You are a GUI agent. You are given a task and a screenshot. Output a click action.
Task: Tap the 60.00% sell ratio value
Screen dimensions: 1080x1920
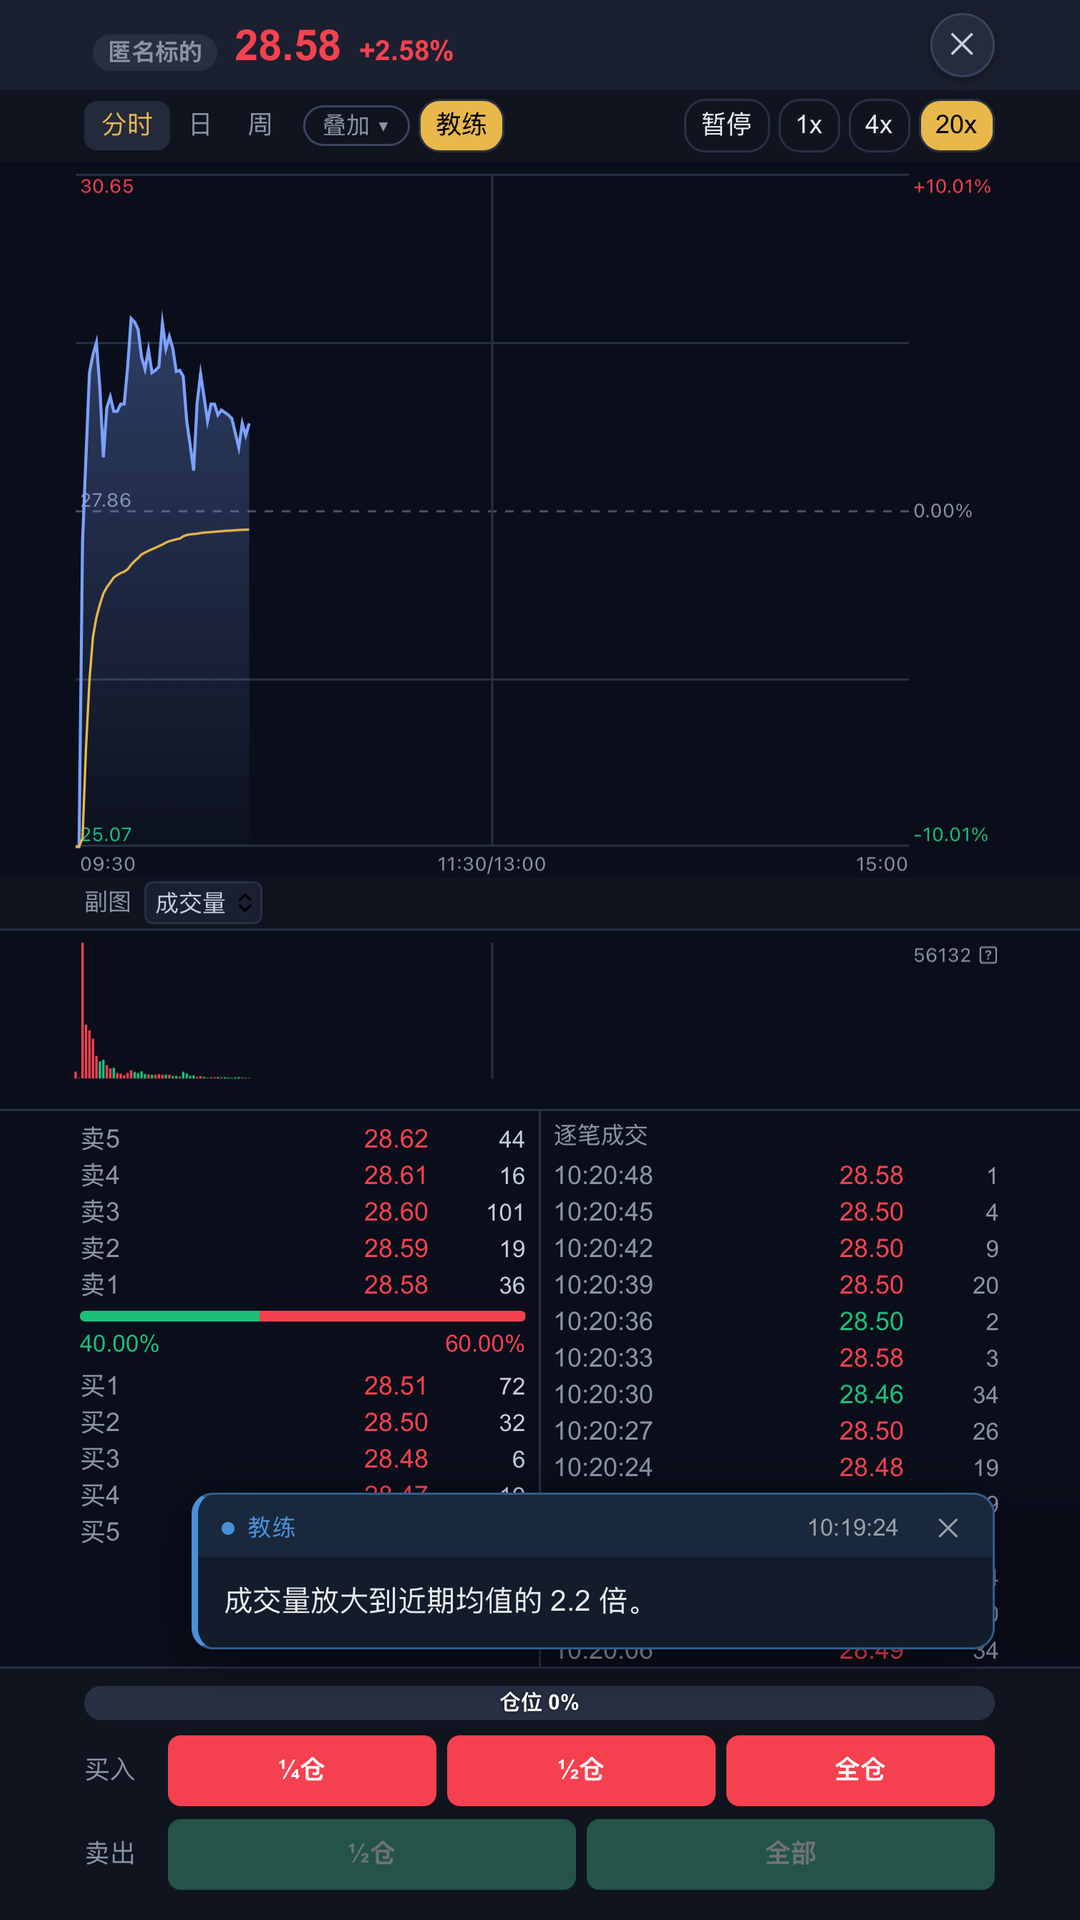point(485,1344)
